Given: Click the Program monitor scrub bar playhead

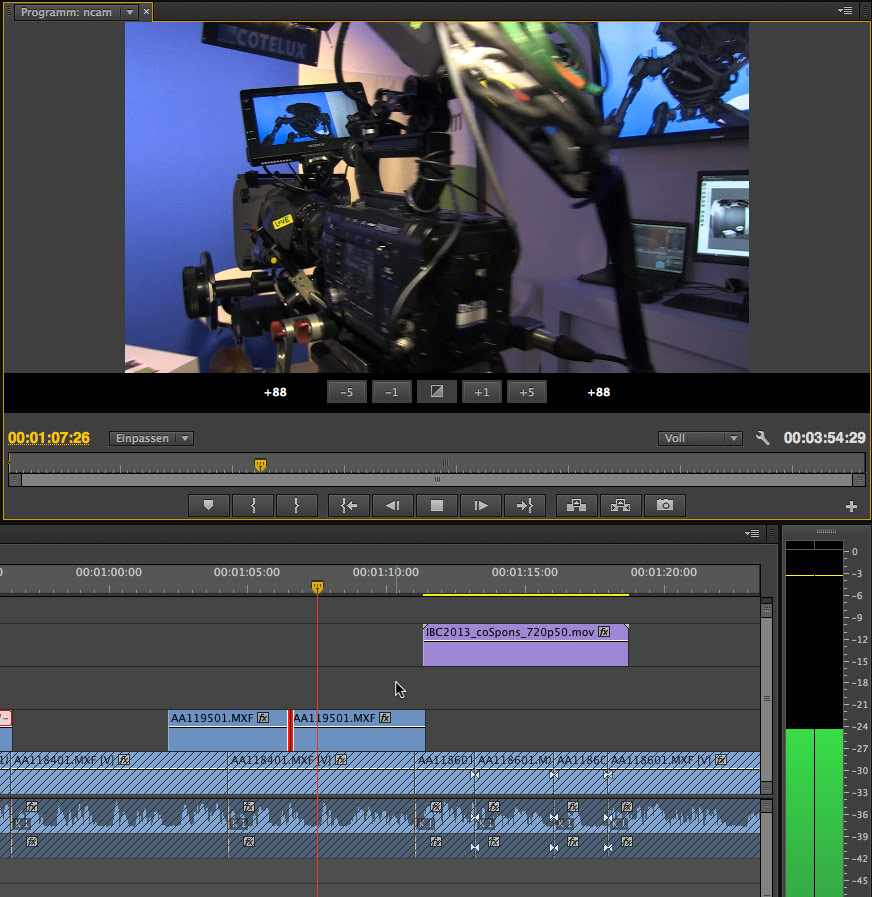Looking at the screenshot, I should 261,464.
